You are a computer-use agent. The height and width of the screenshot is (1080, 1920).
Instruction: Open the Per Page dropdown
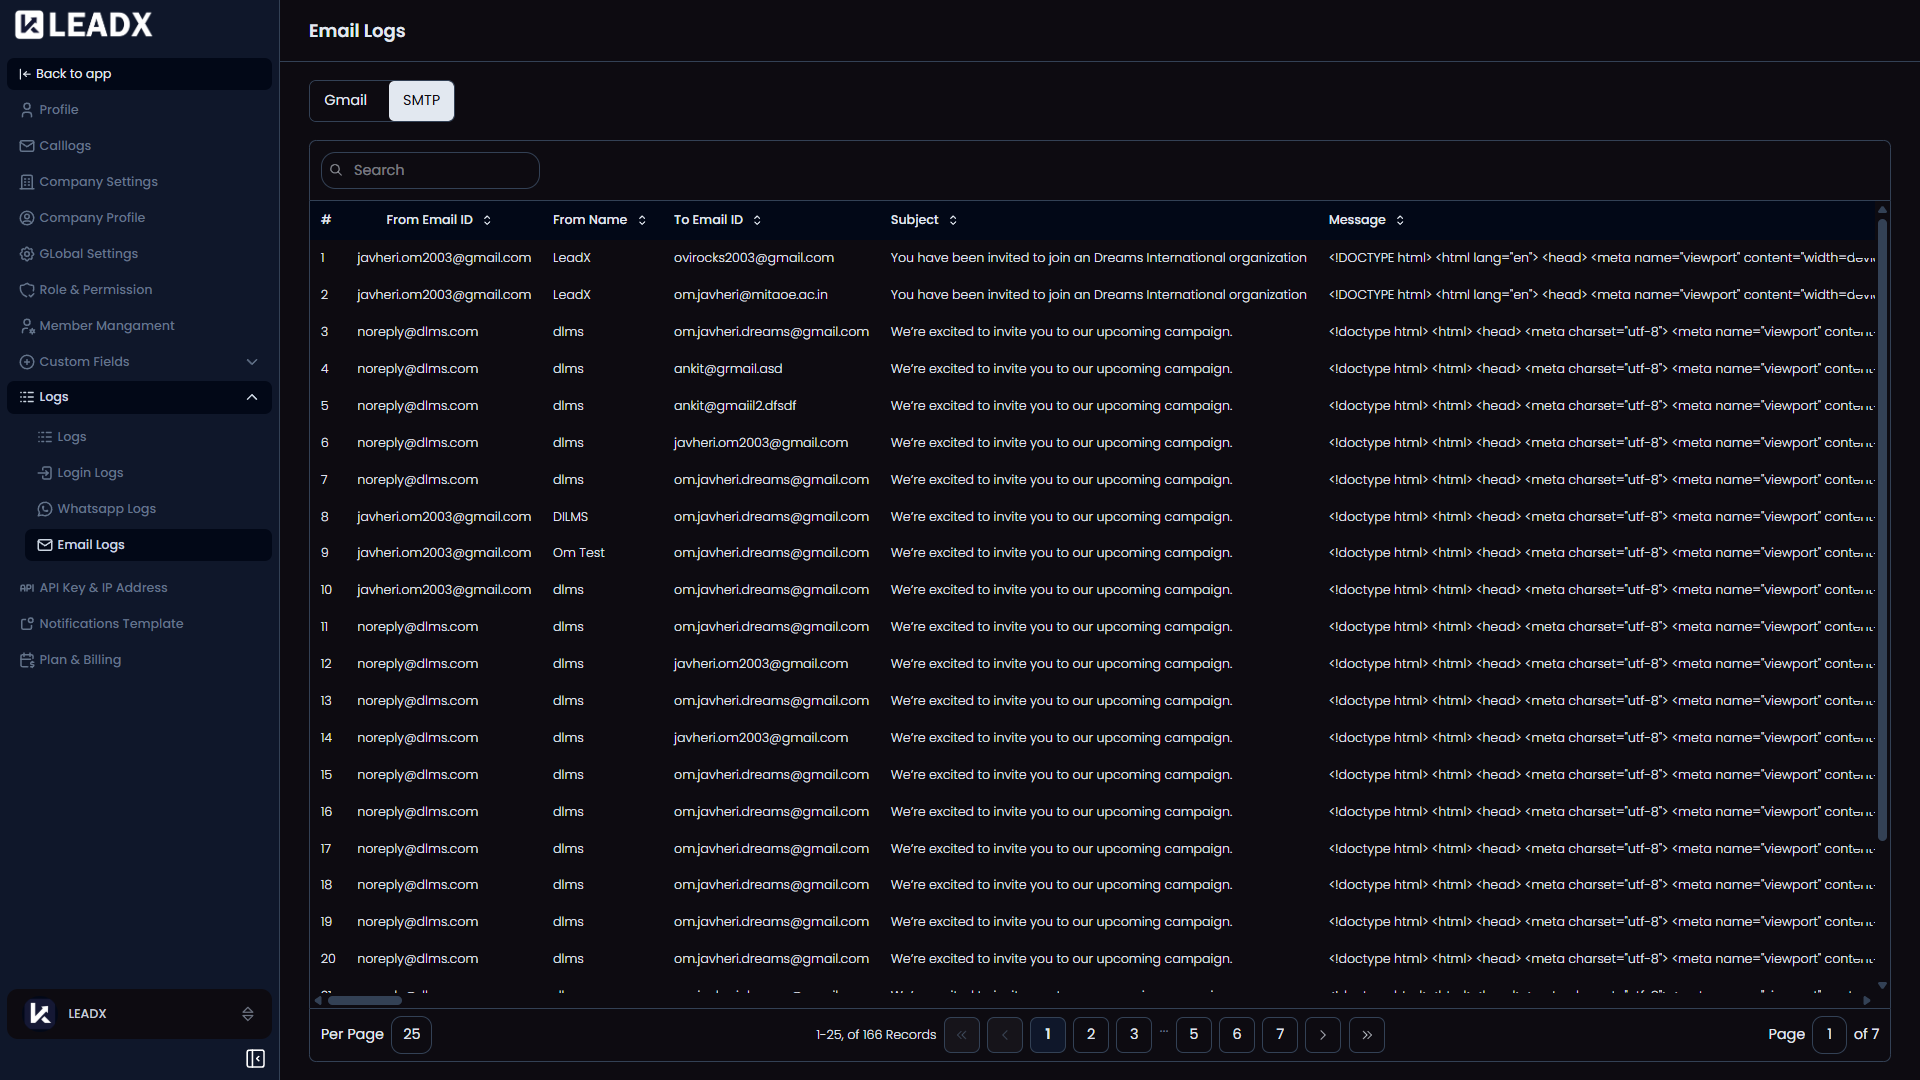[410, 1034]
